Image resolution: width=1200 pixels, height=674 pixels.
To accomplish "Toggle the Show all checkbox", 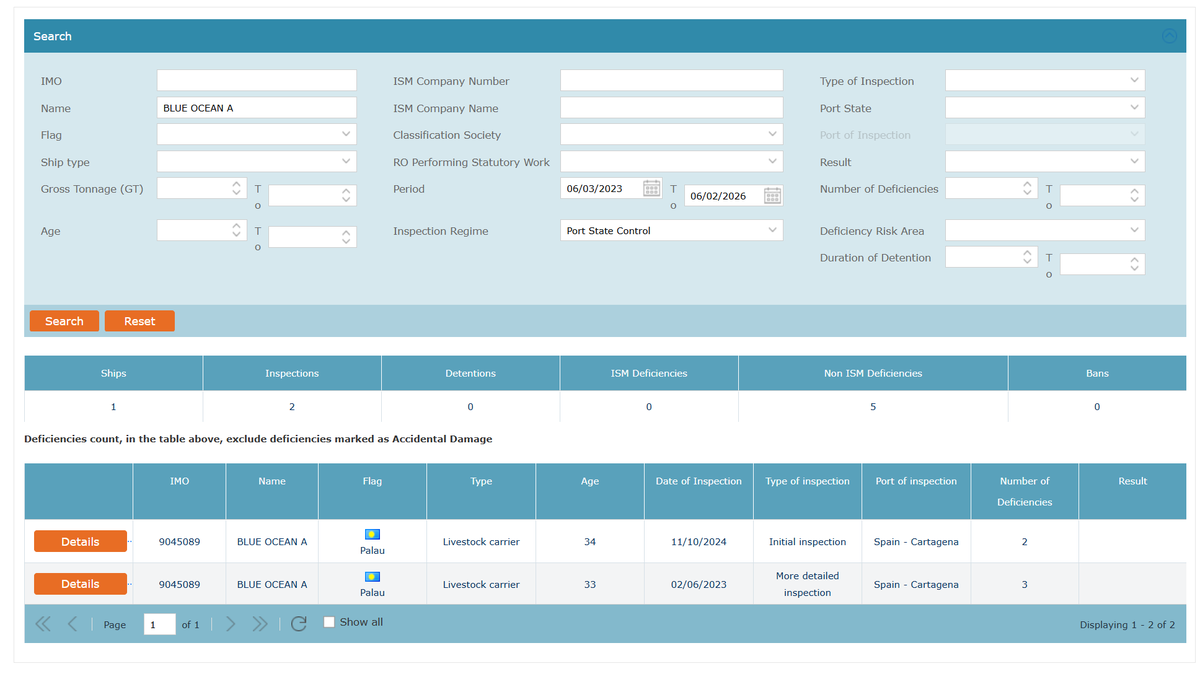I will [x=330, y=622].
